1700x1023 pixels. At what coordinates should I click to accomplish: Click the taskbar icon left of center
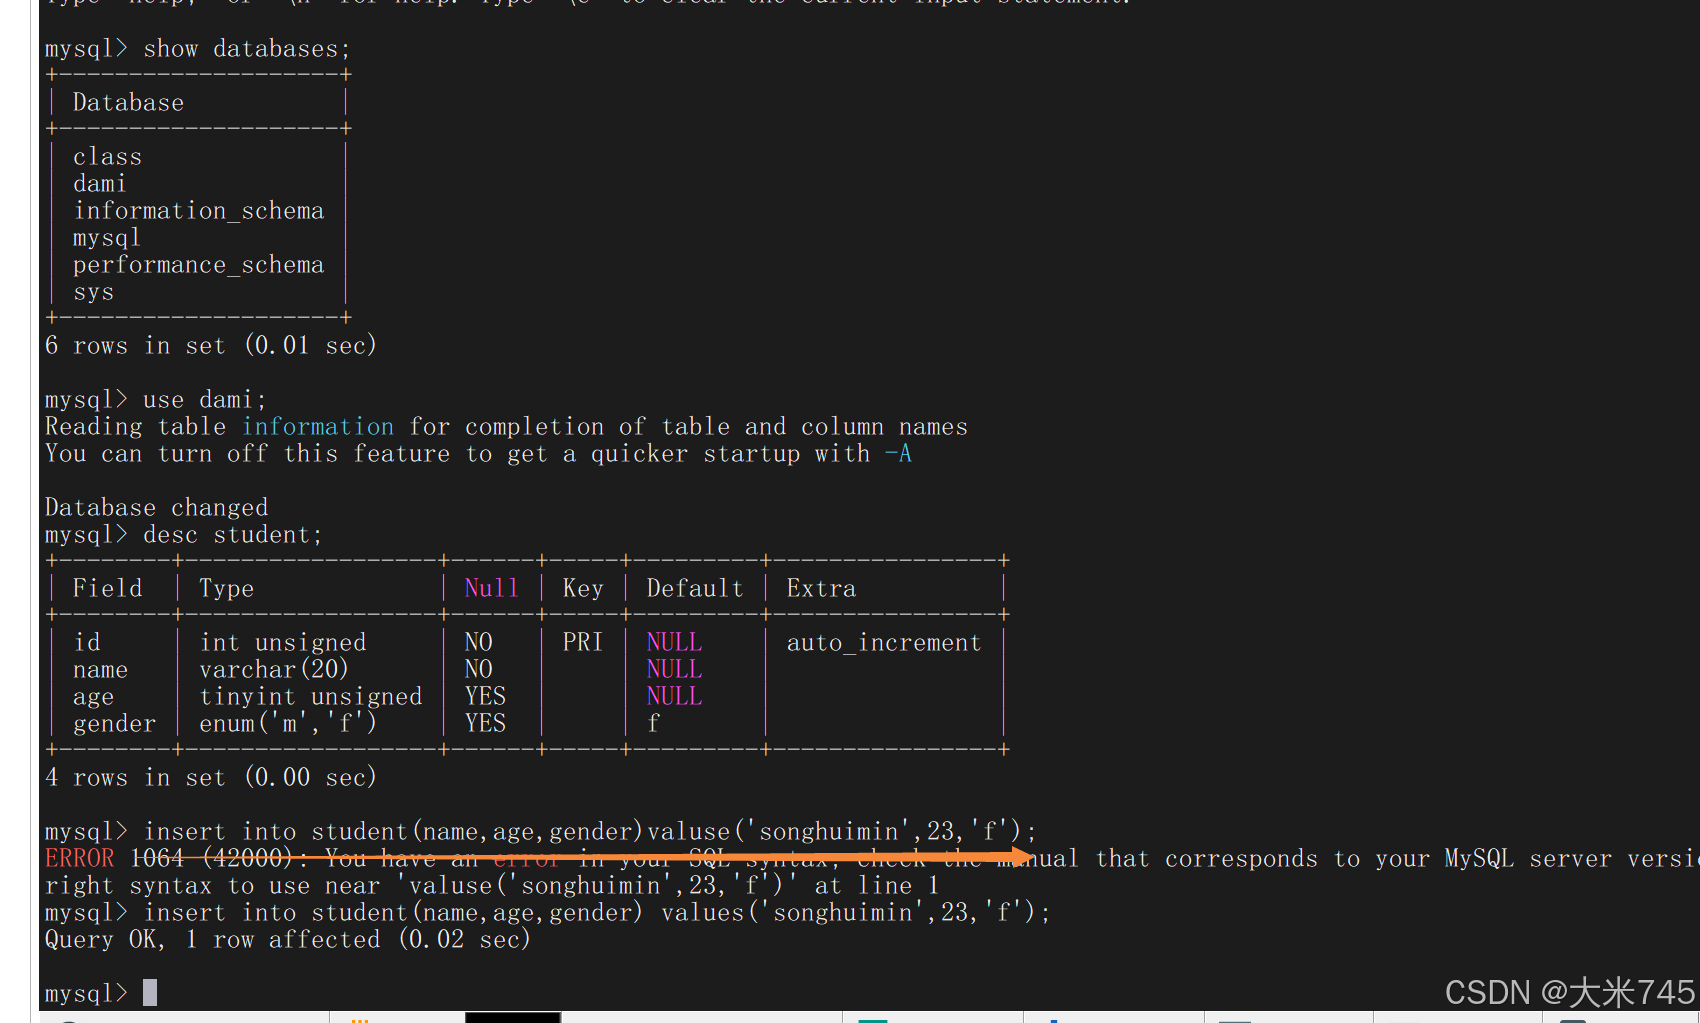[x=875, y=1018]
